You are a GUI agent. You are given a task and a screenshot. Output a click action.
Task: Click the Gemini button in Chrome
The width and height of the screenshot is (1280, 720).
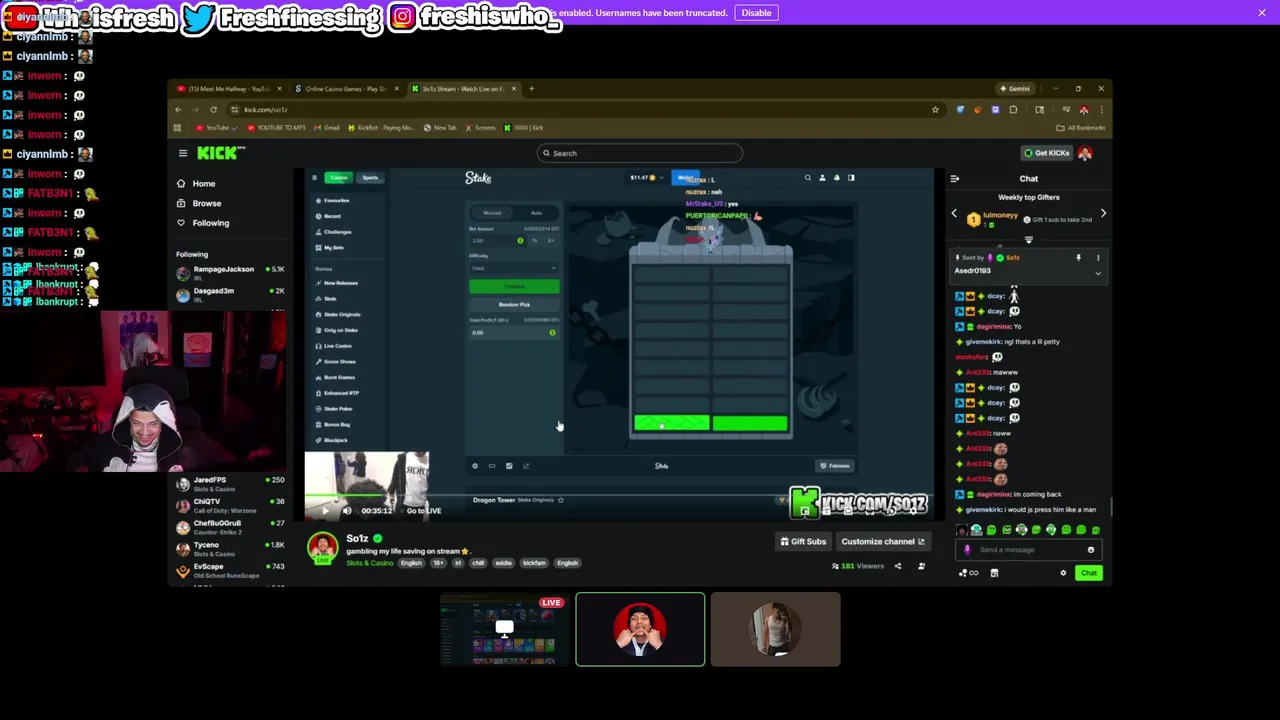pyautogui.click(x=1015, y=89)
